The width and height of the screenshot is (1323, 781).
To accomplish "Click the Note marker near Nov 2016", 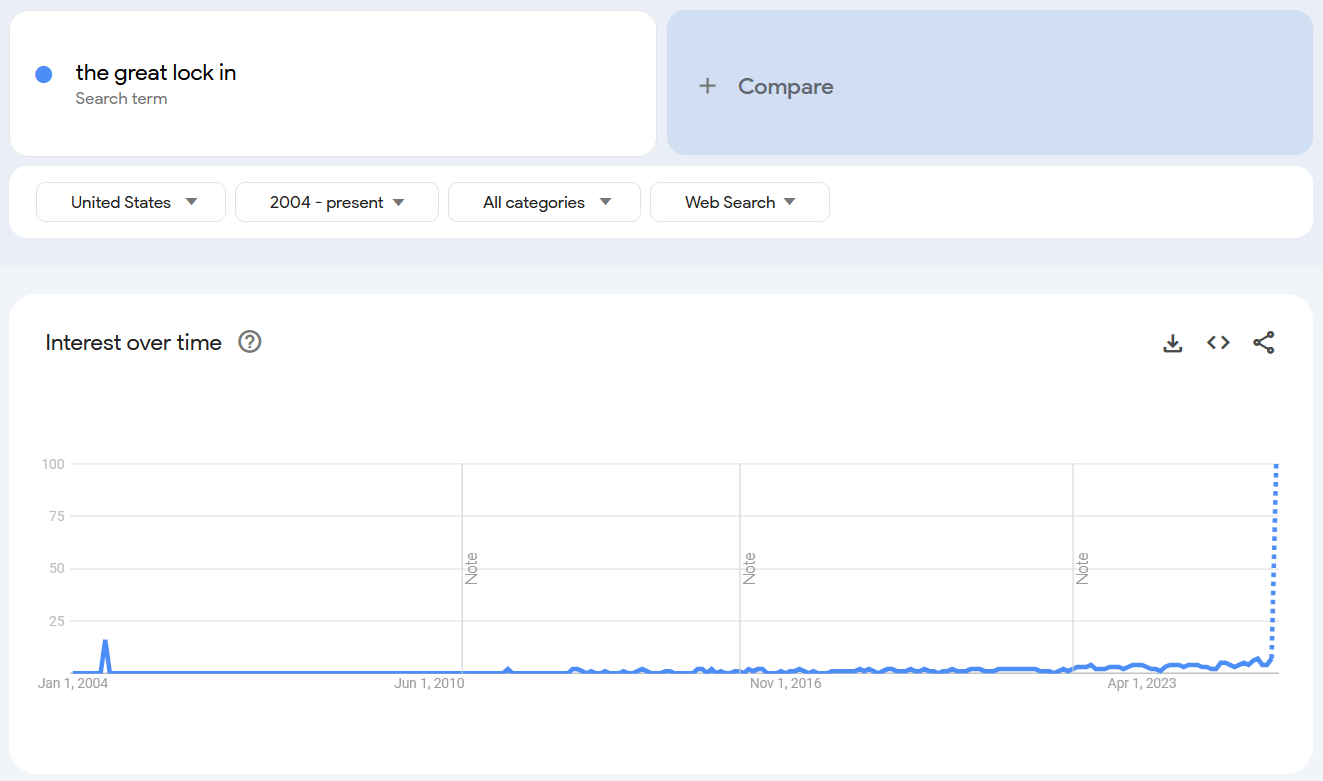I will 749,567.
